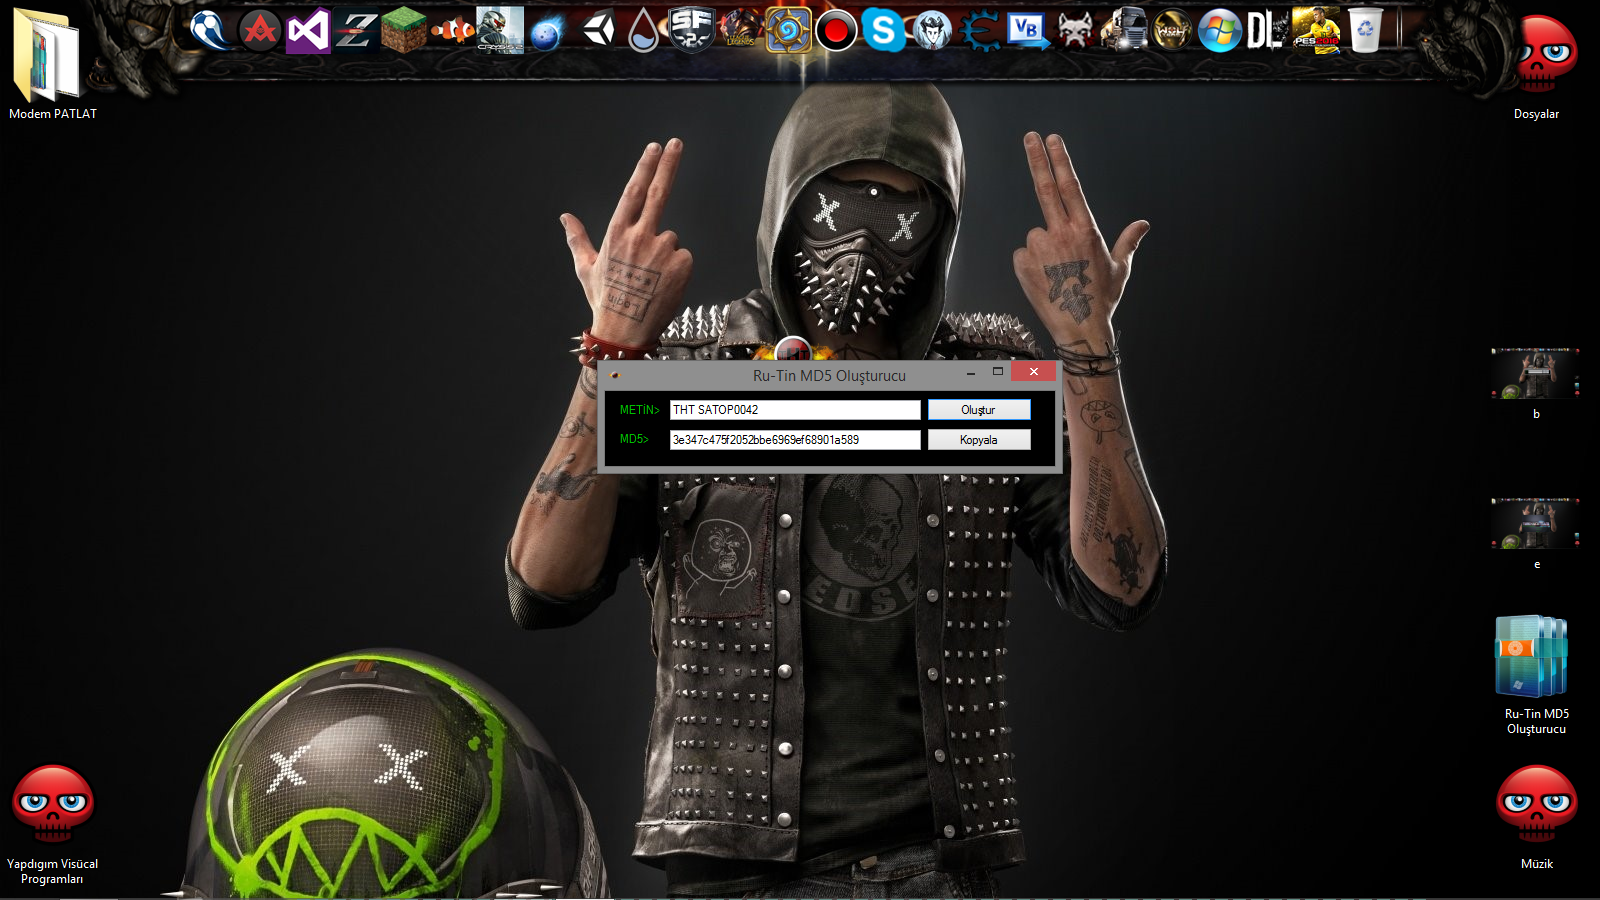This screenshot has width=1600, height=900.
Task: Launch Crysis 2 from the dock
Action: [500, 31]
